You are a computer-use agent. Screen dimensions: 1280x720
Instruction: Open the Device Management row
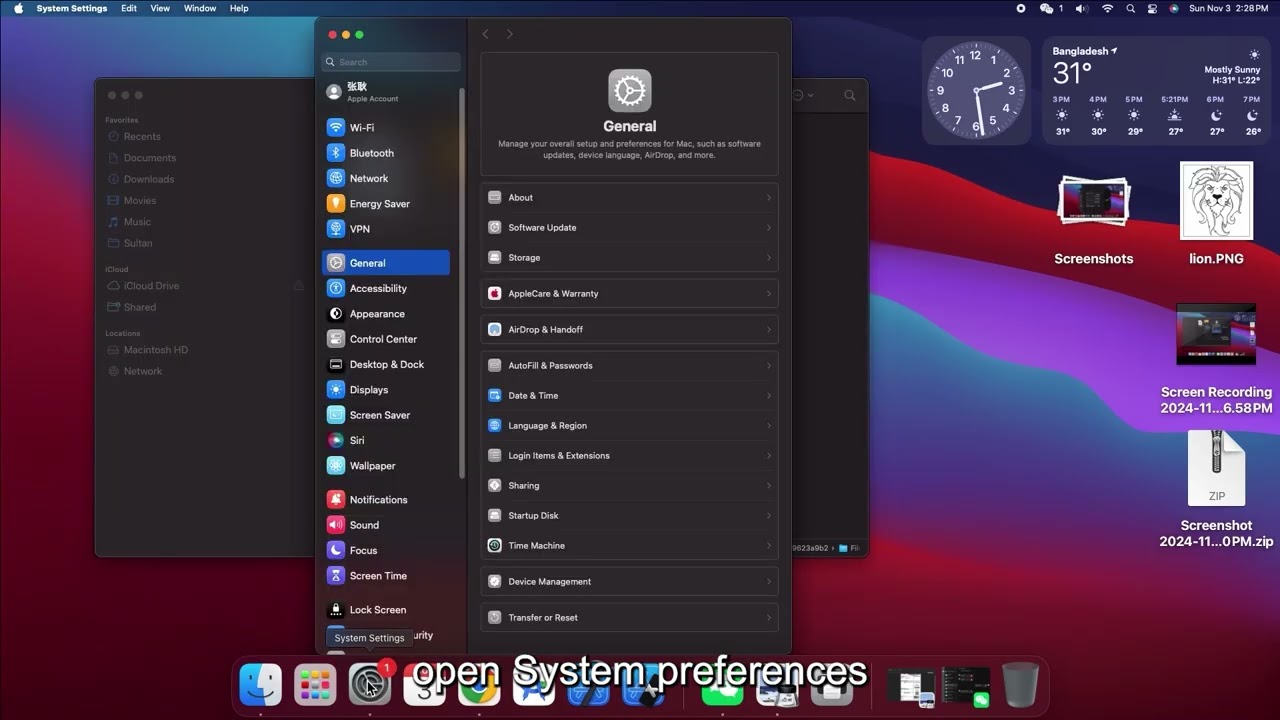point(630,582)
